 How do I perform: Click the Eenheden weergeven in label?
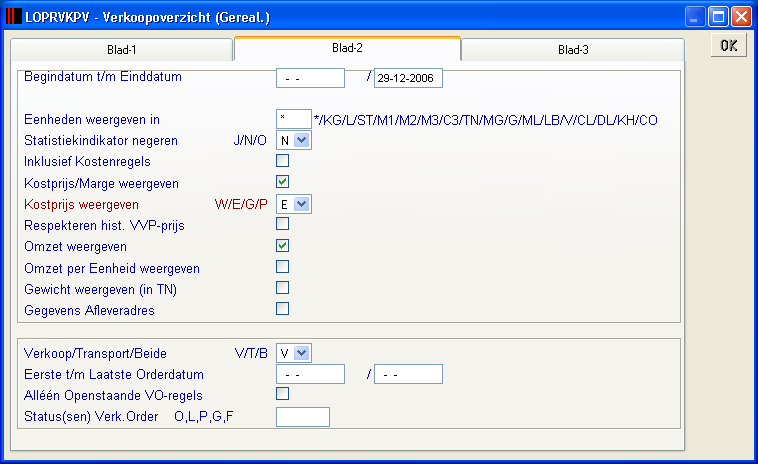pos(92,120)
